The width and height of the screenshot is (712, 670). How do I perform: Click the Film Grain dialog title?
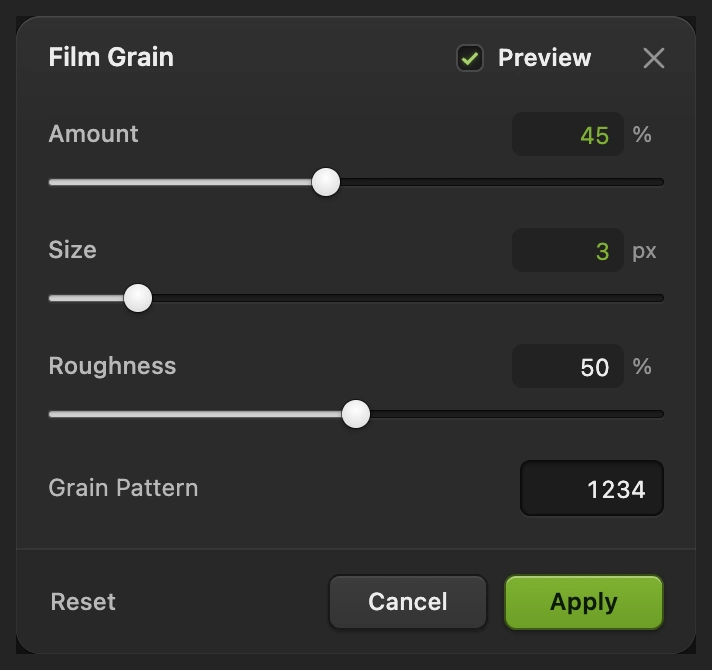coord(111,57)
